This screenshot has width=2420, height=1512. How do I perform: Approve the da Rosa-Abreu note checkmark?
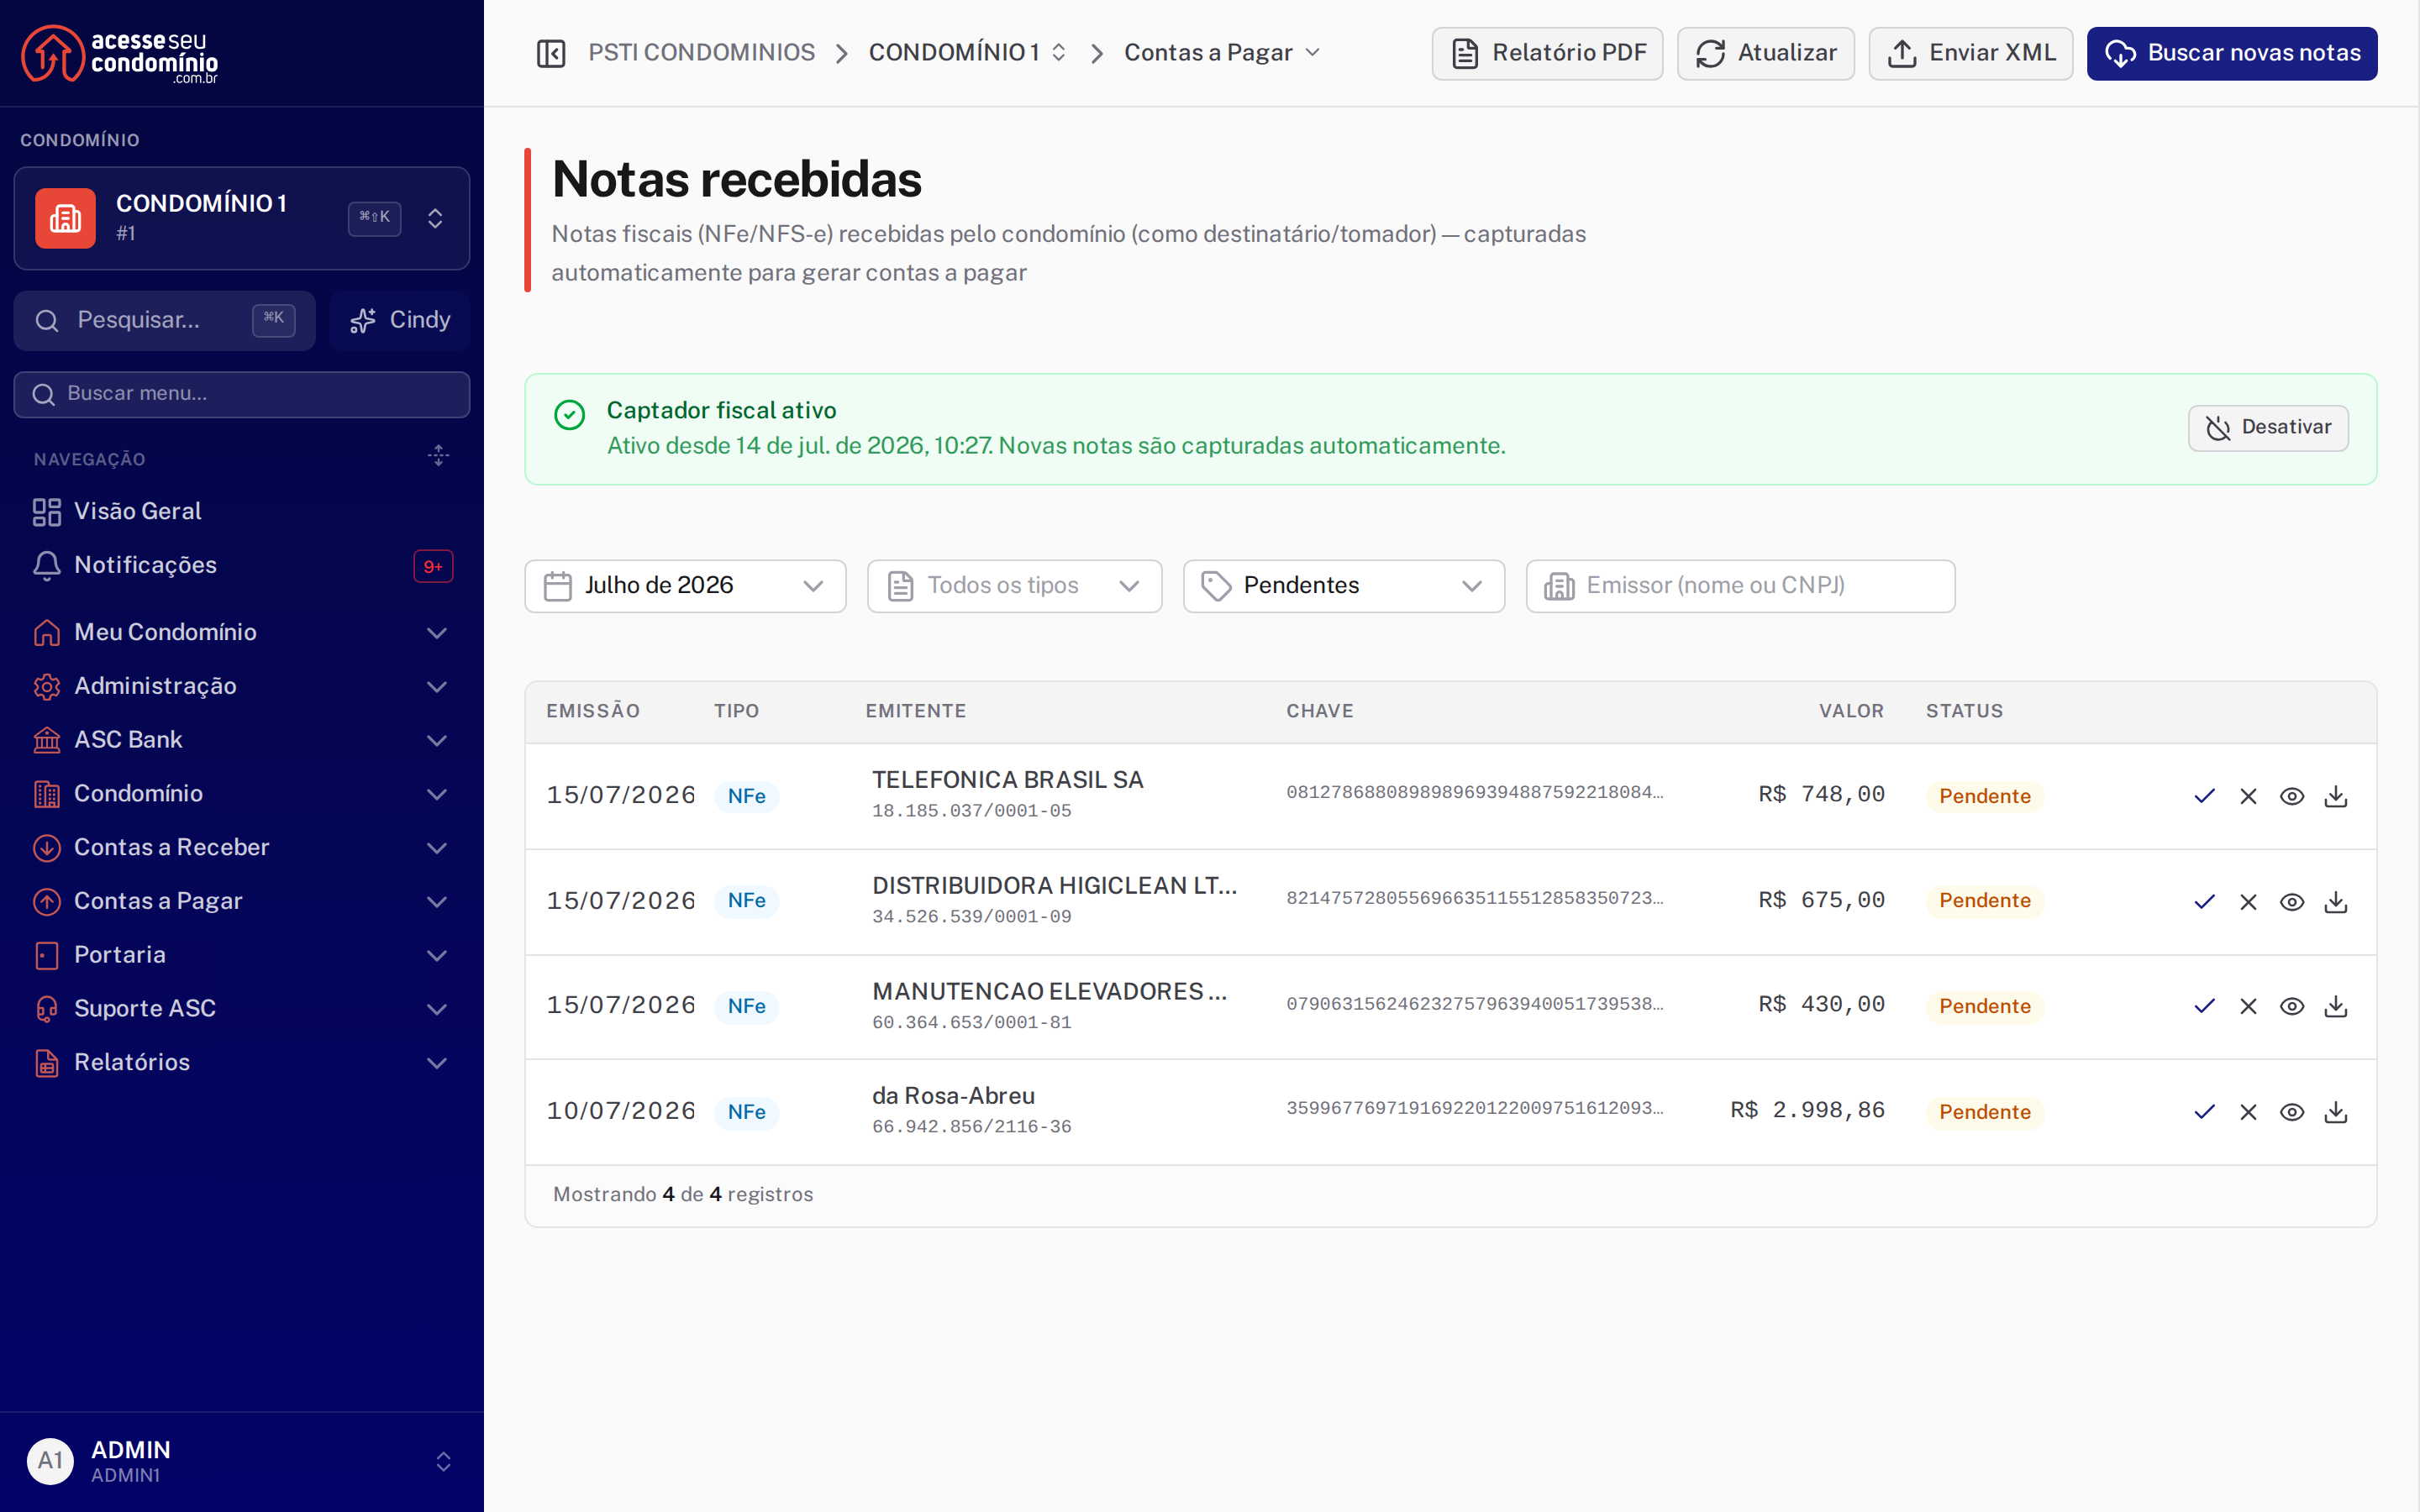pyautogui.click(x=2204, y=1112)
